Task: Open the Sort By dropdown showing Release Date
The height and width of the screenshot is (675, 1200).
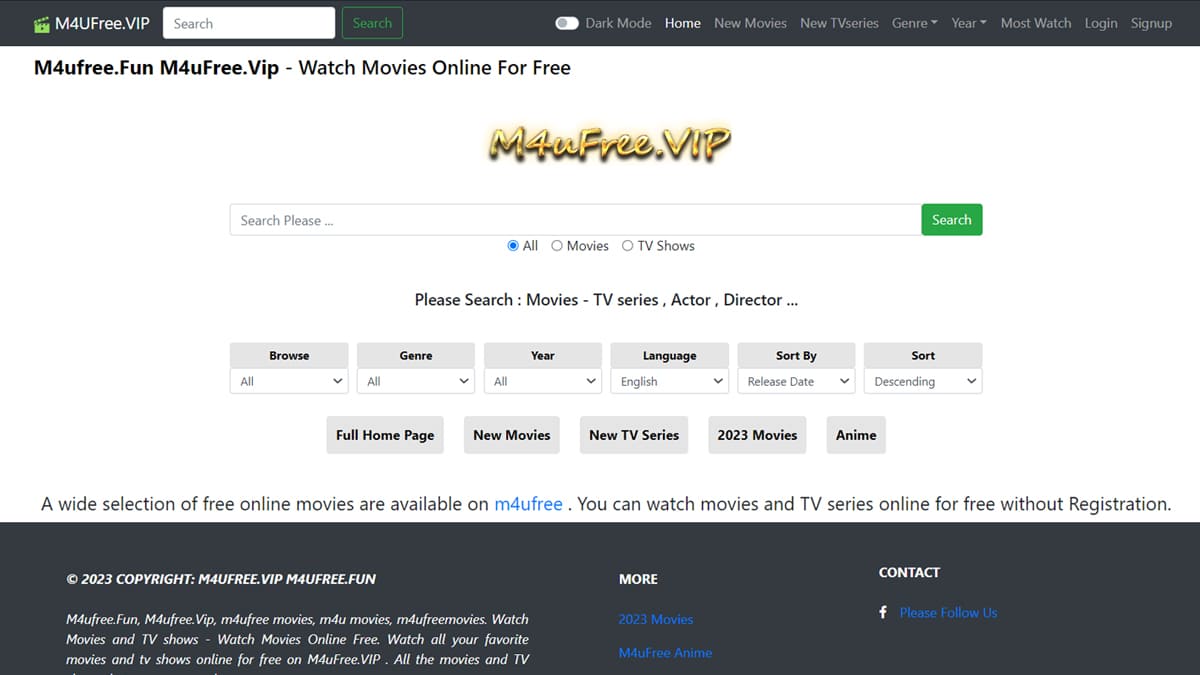Action: [796, 381]
